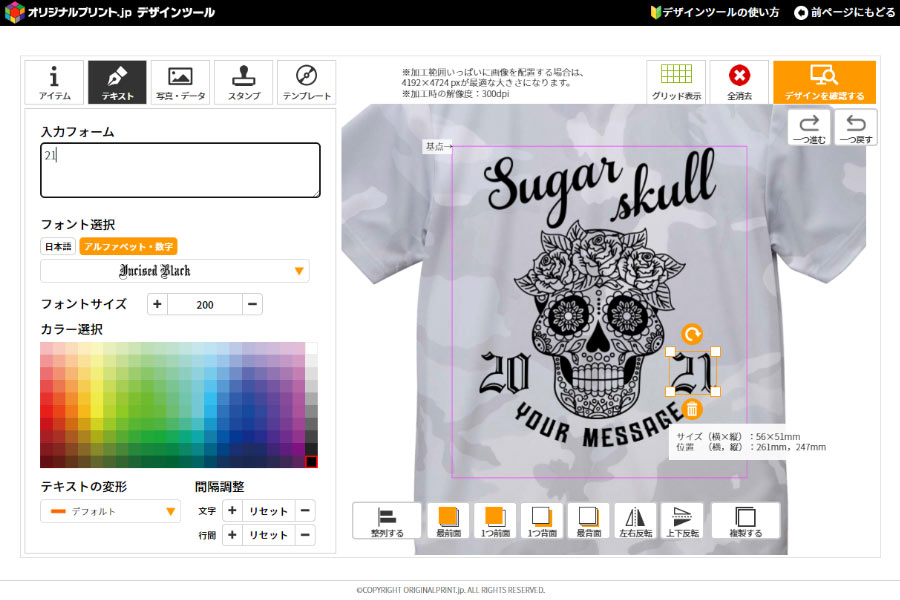Click the 全消去 clear-all button

pyautogui.click(x=739, y=82)
